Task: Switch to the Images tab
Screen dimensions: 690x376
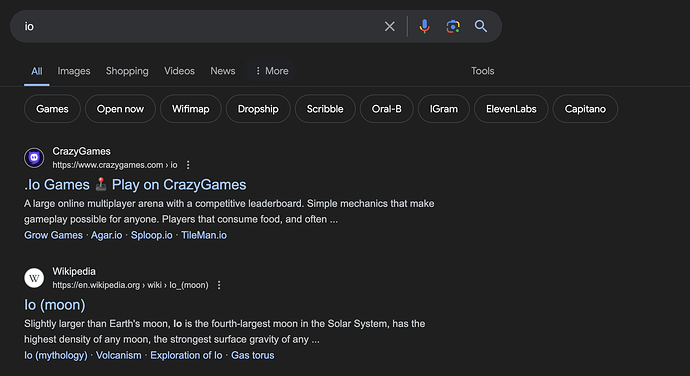Action: tap(73, 71)
